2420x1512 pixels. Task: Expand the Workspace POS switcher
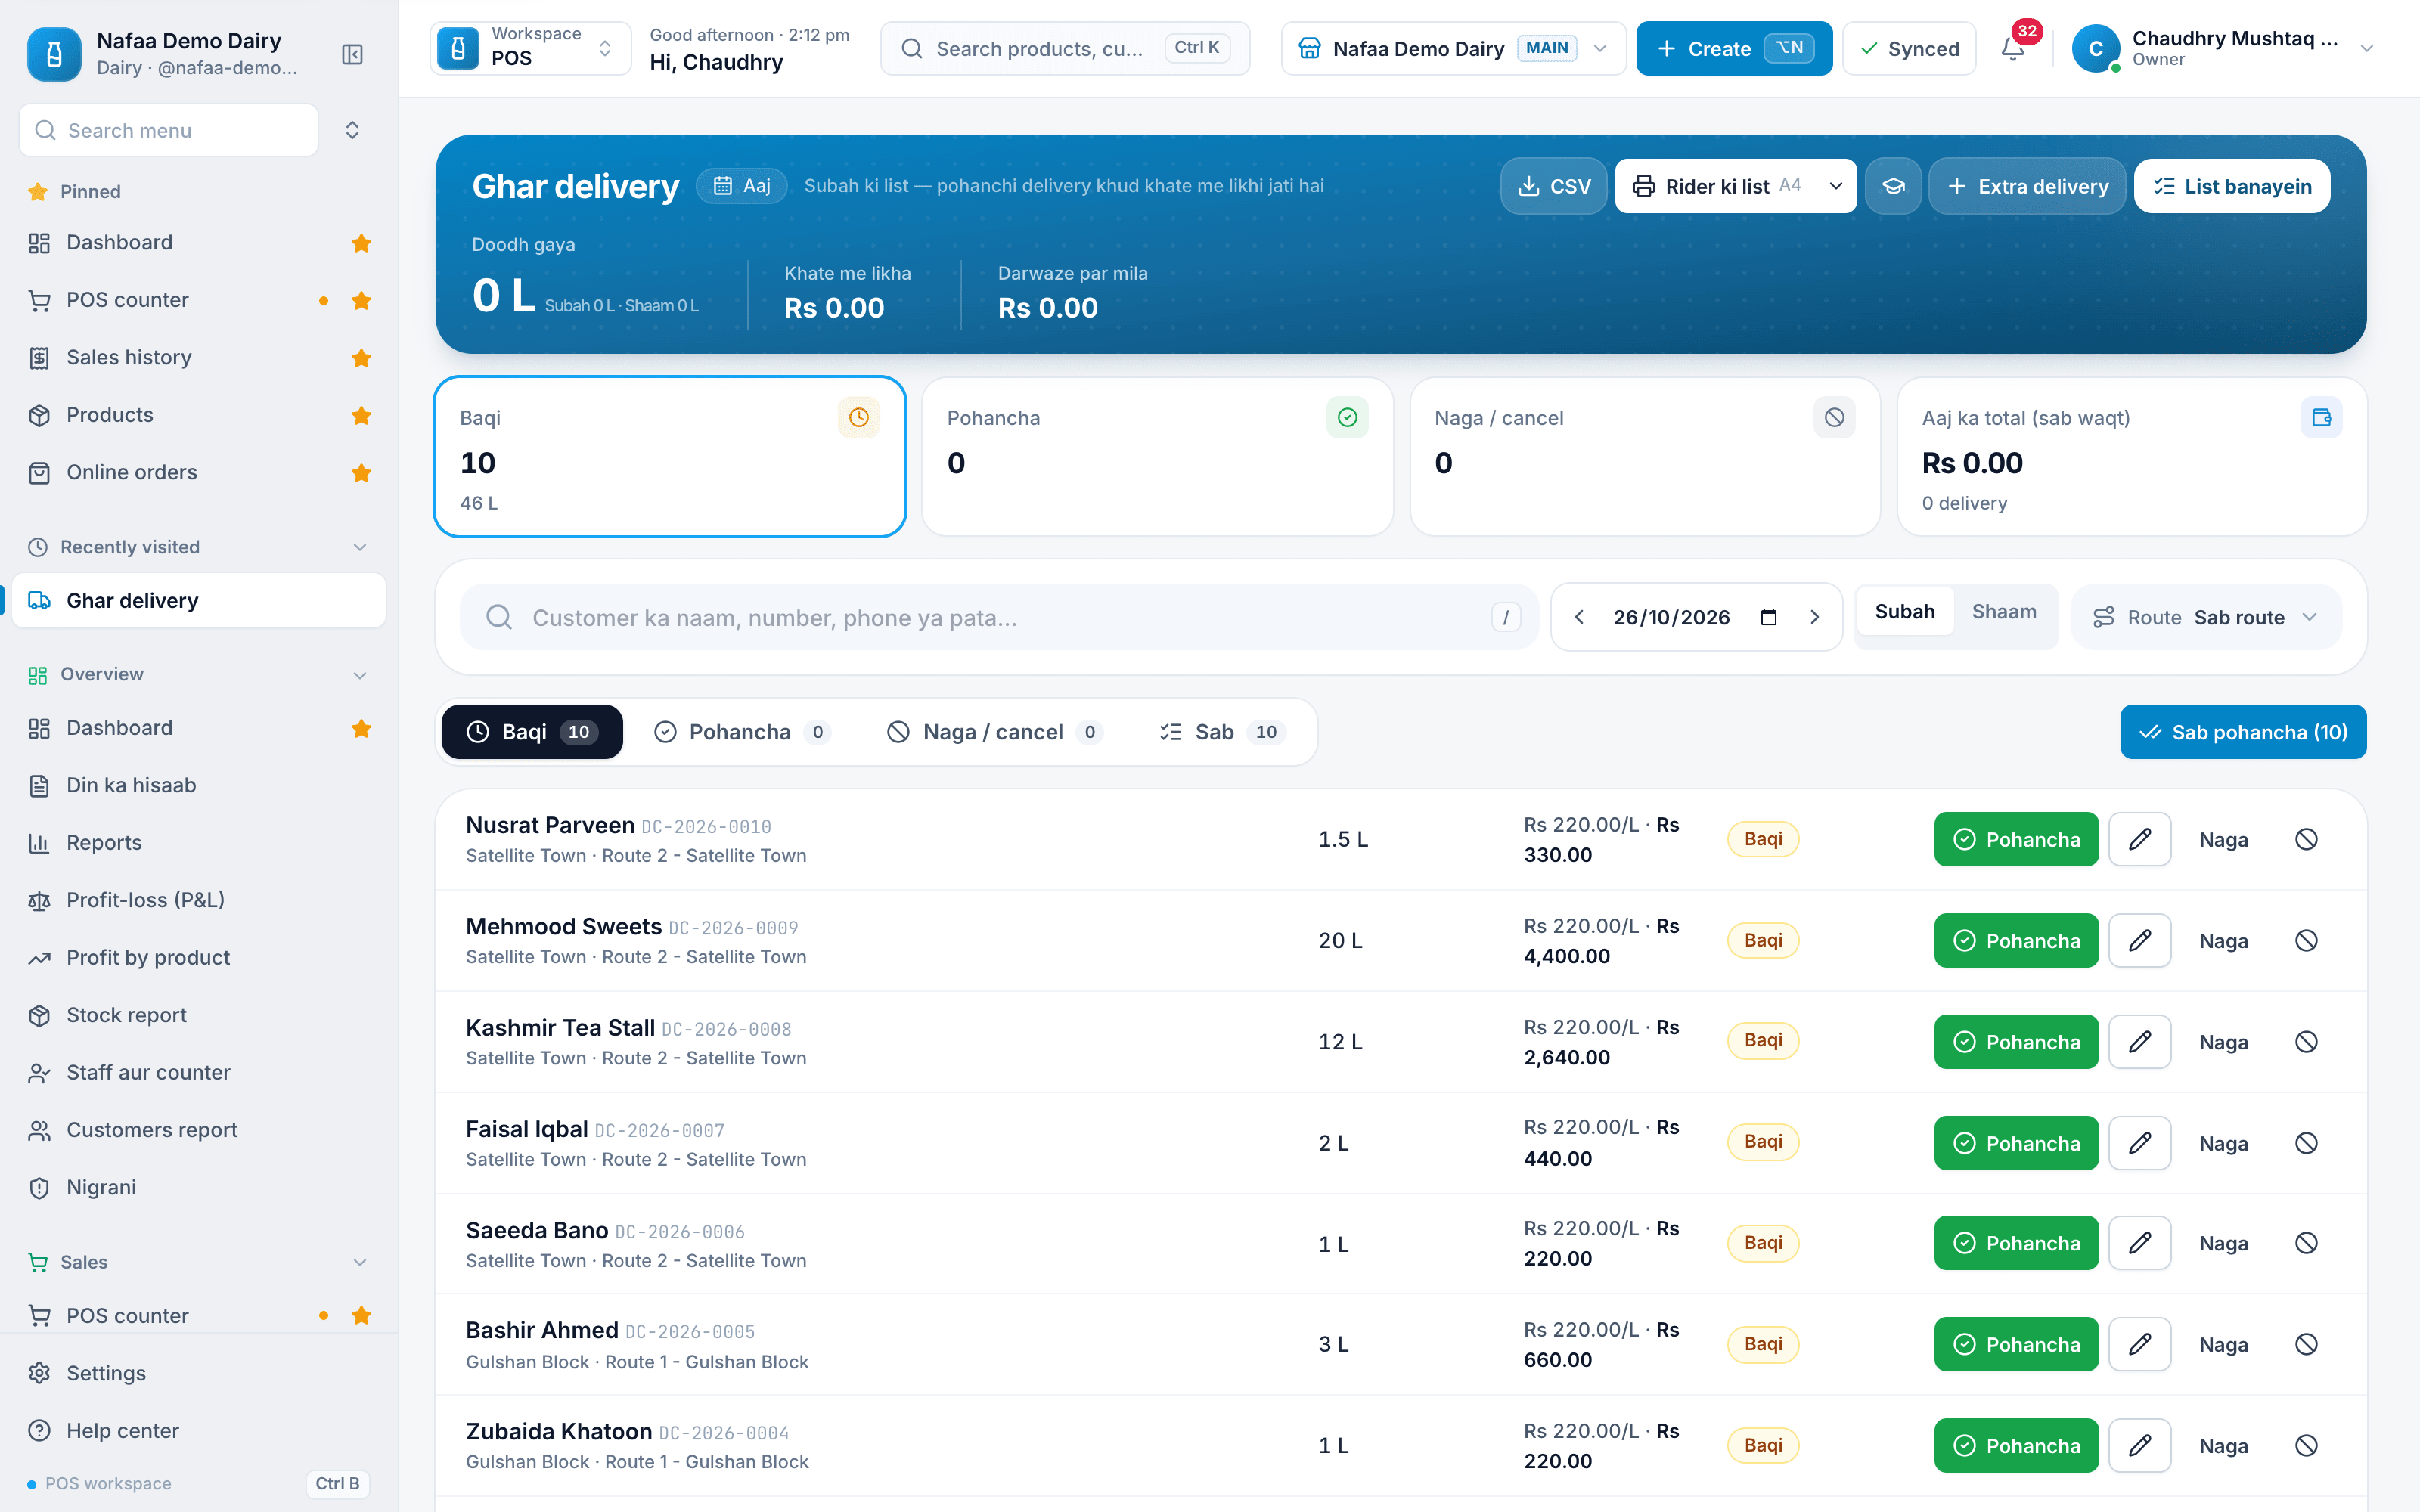pyautogui.click(x=530, y=48)
